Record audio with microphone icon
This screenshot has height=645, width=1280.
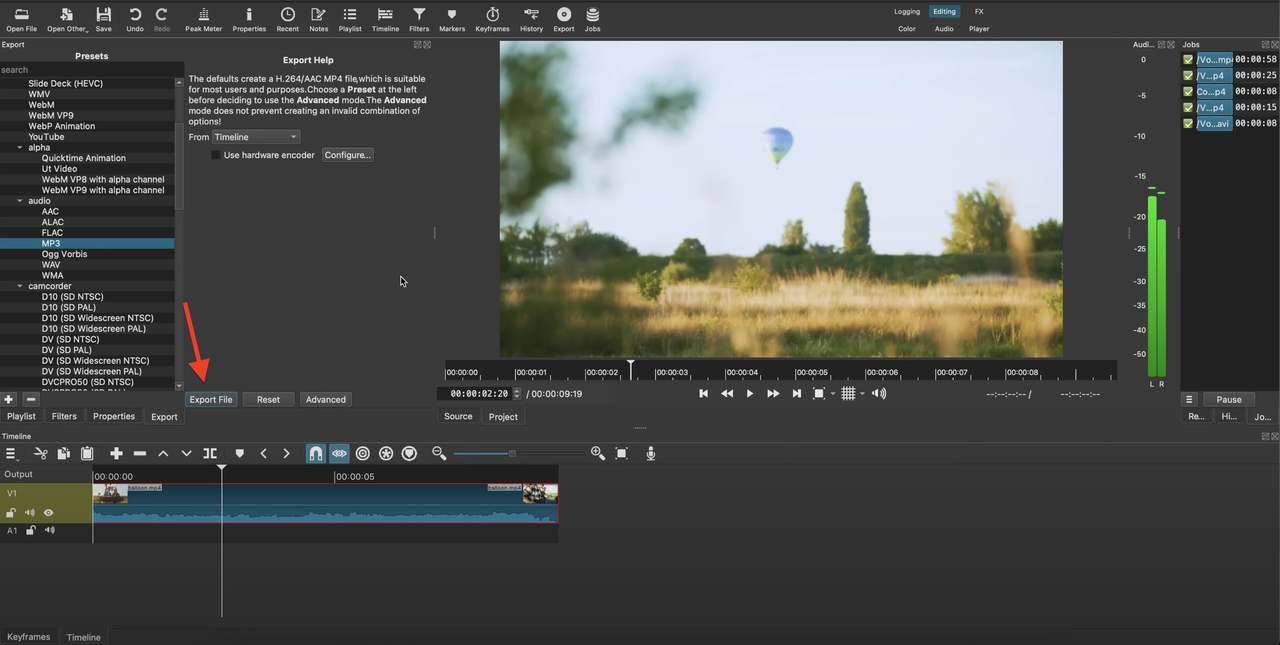click(x=651, y=454)
